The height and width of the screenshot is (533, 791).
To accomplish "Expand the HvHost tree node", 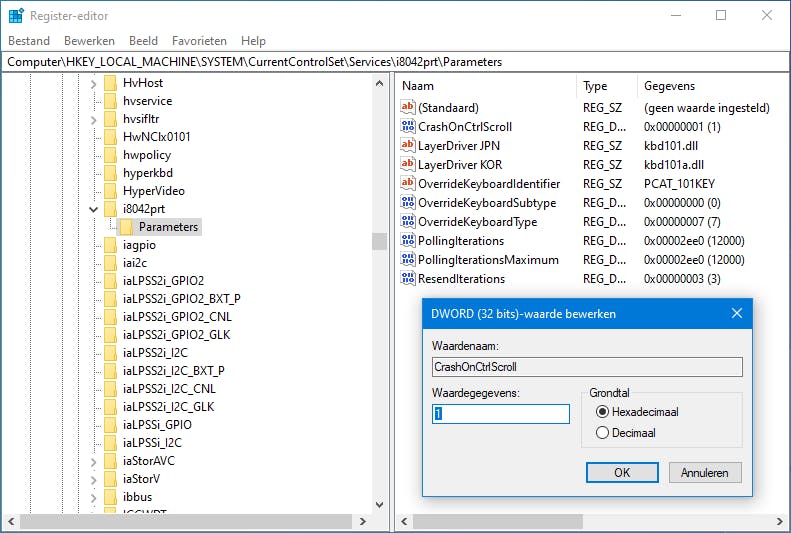I will (x=94, y=84).
